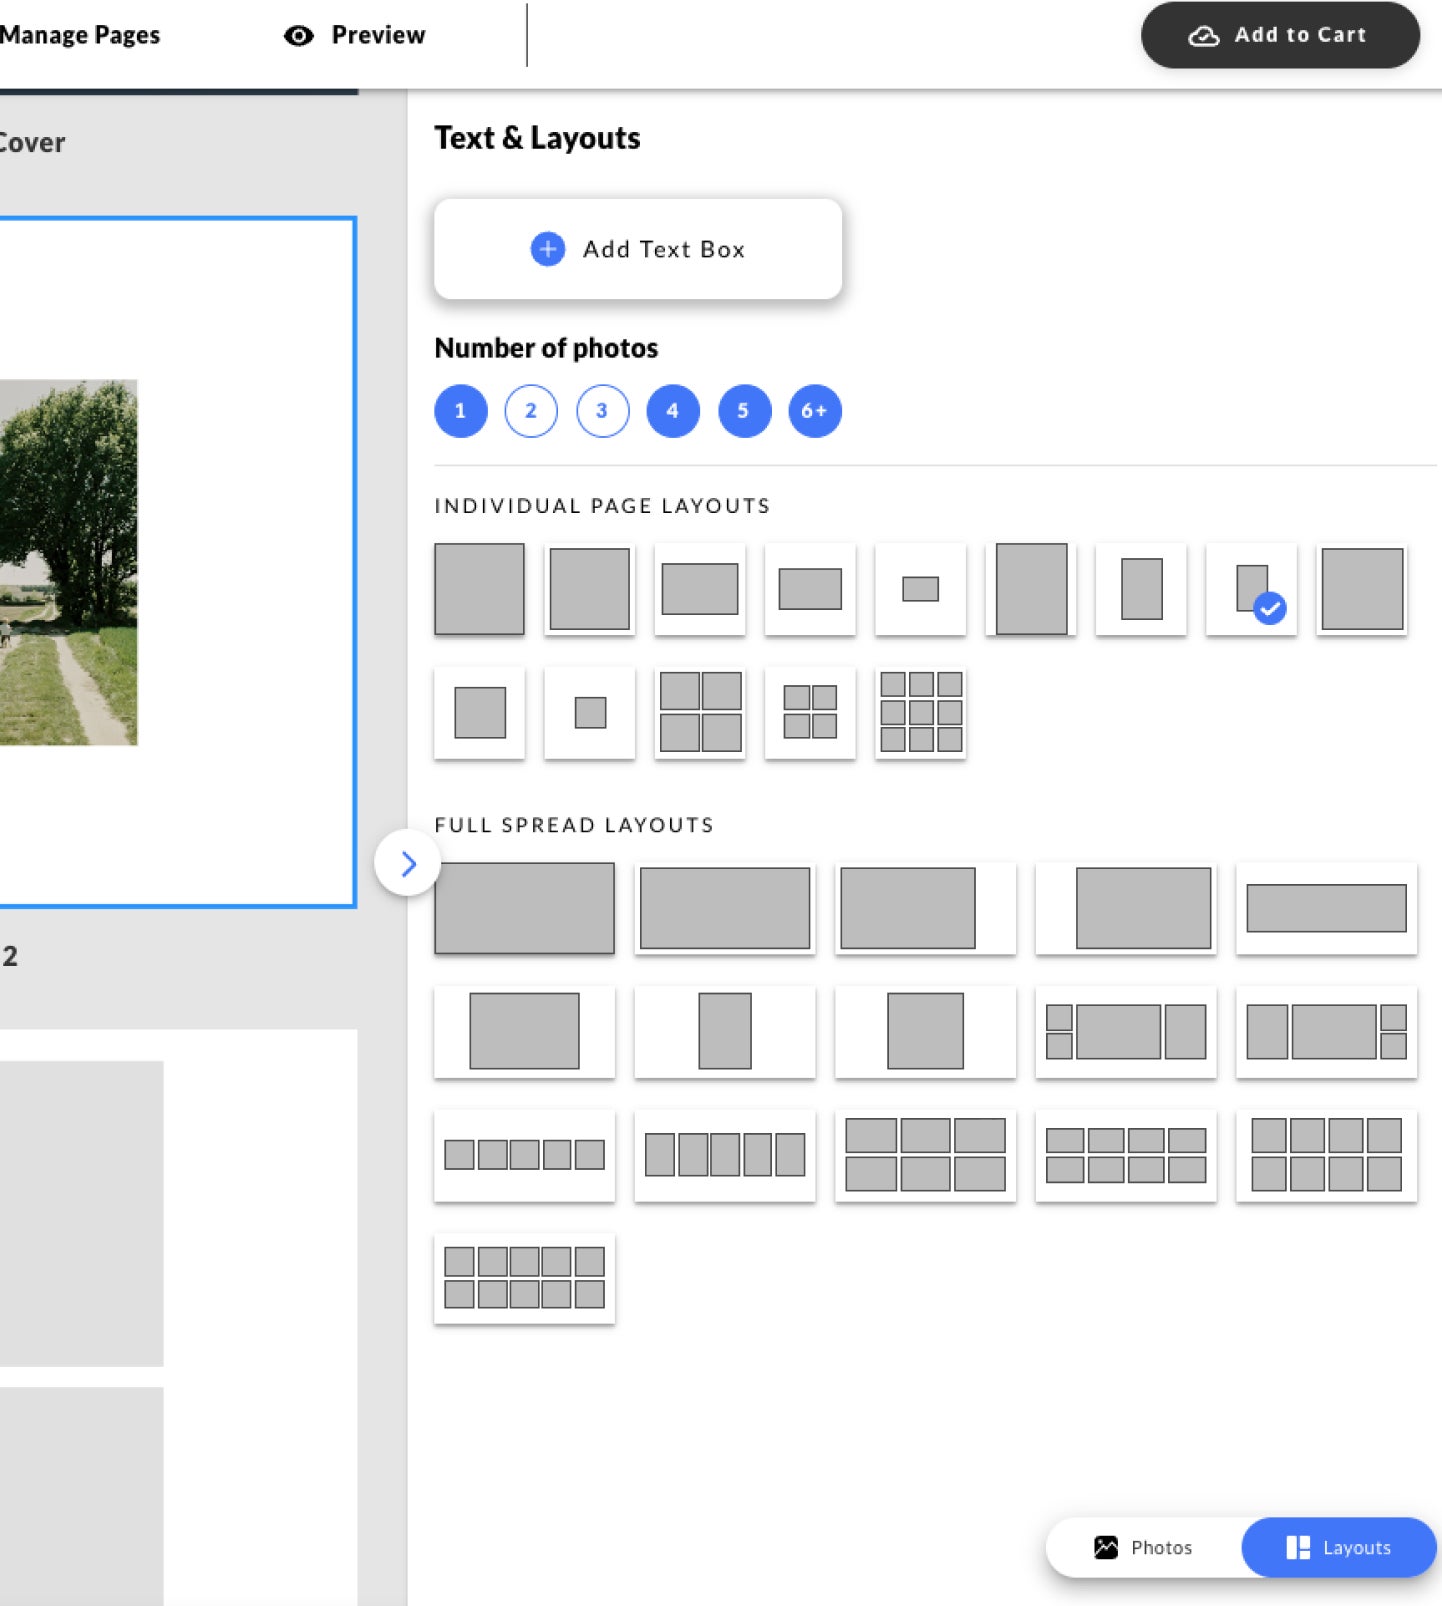Choose medium landscape photo page layout

coord(810,589)
